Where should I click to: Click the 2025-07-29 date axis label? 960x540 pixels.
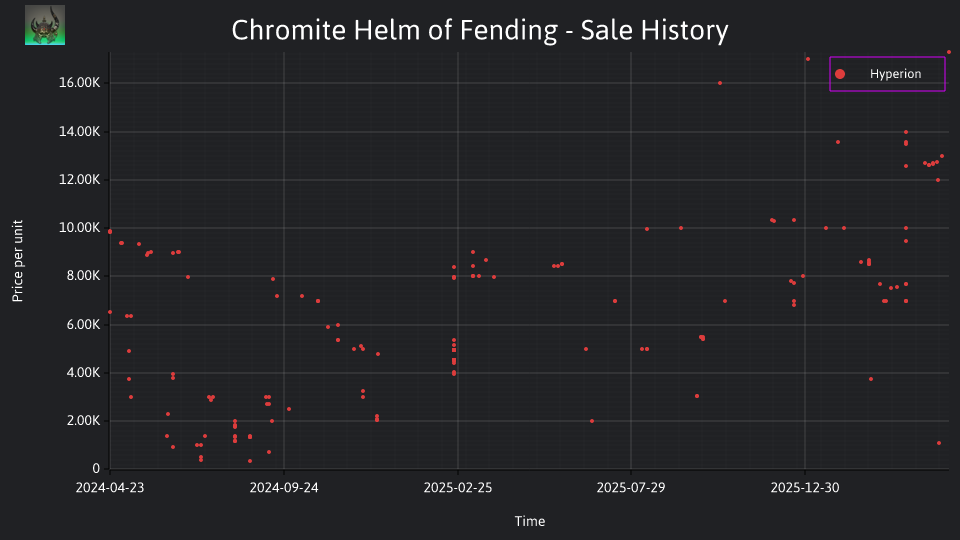click(x=631, y=488)
